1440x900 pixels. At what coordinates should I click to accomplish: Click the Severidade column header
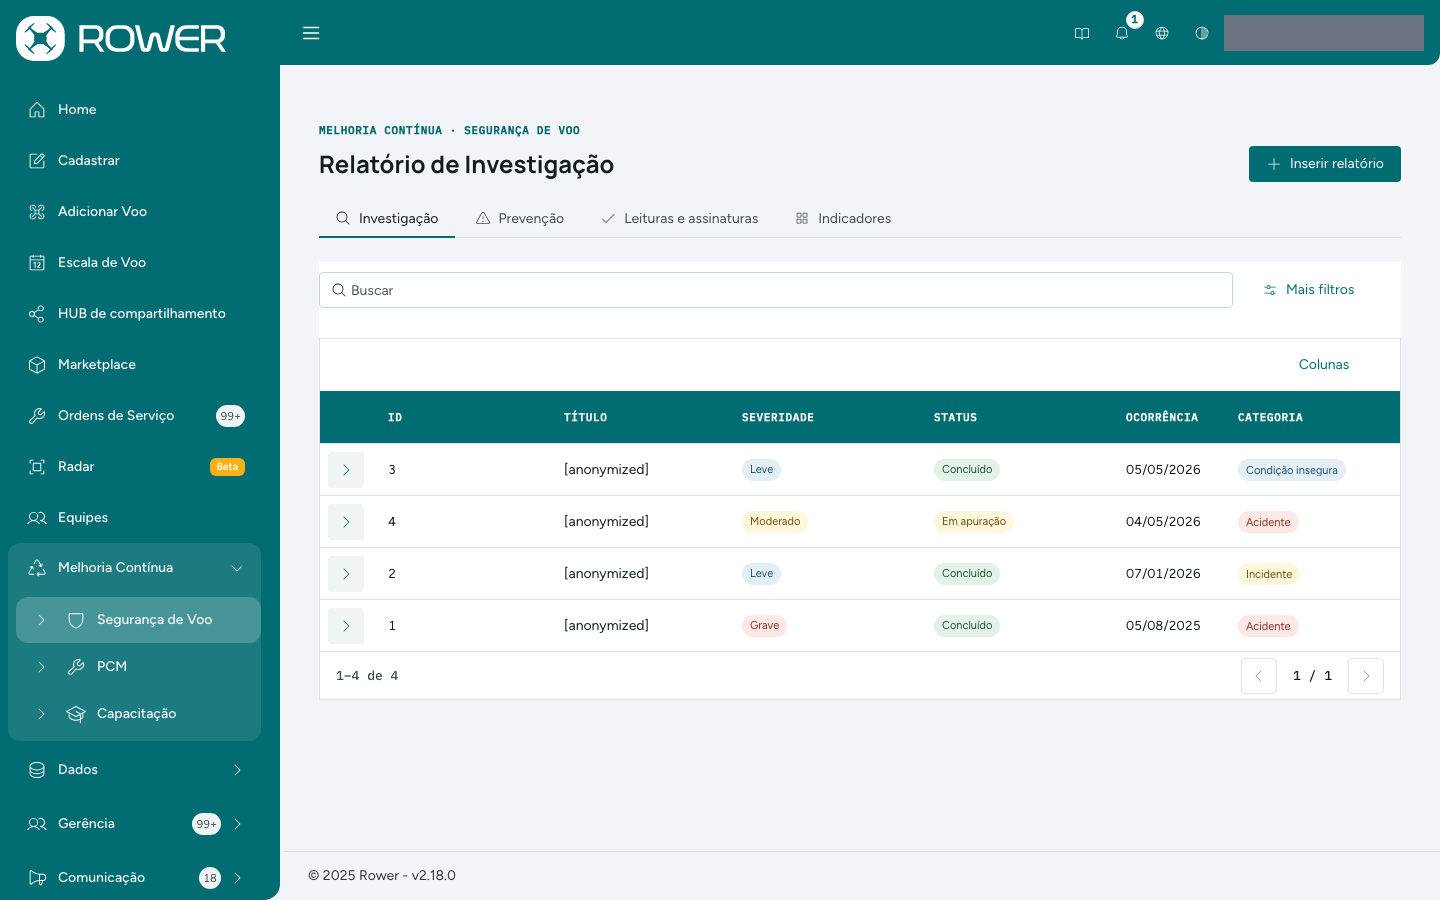point(777,418)
